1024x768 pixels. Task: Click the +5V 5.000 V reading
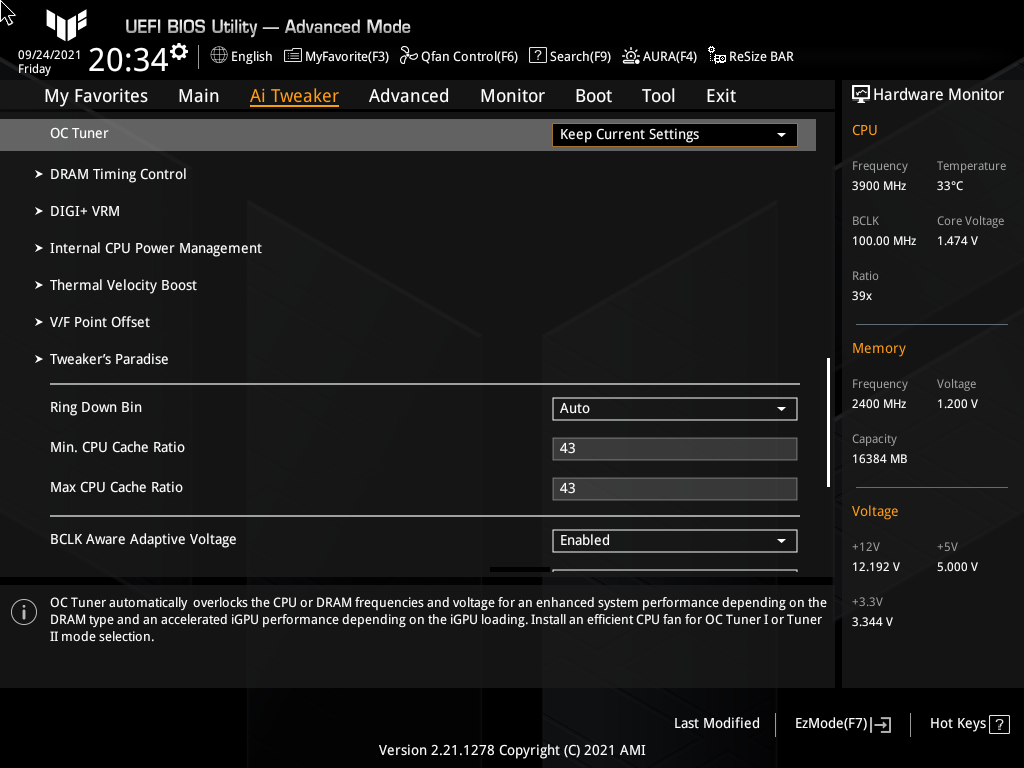pyautogui.click(x=957, y=567)
